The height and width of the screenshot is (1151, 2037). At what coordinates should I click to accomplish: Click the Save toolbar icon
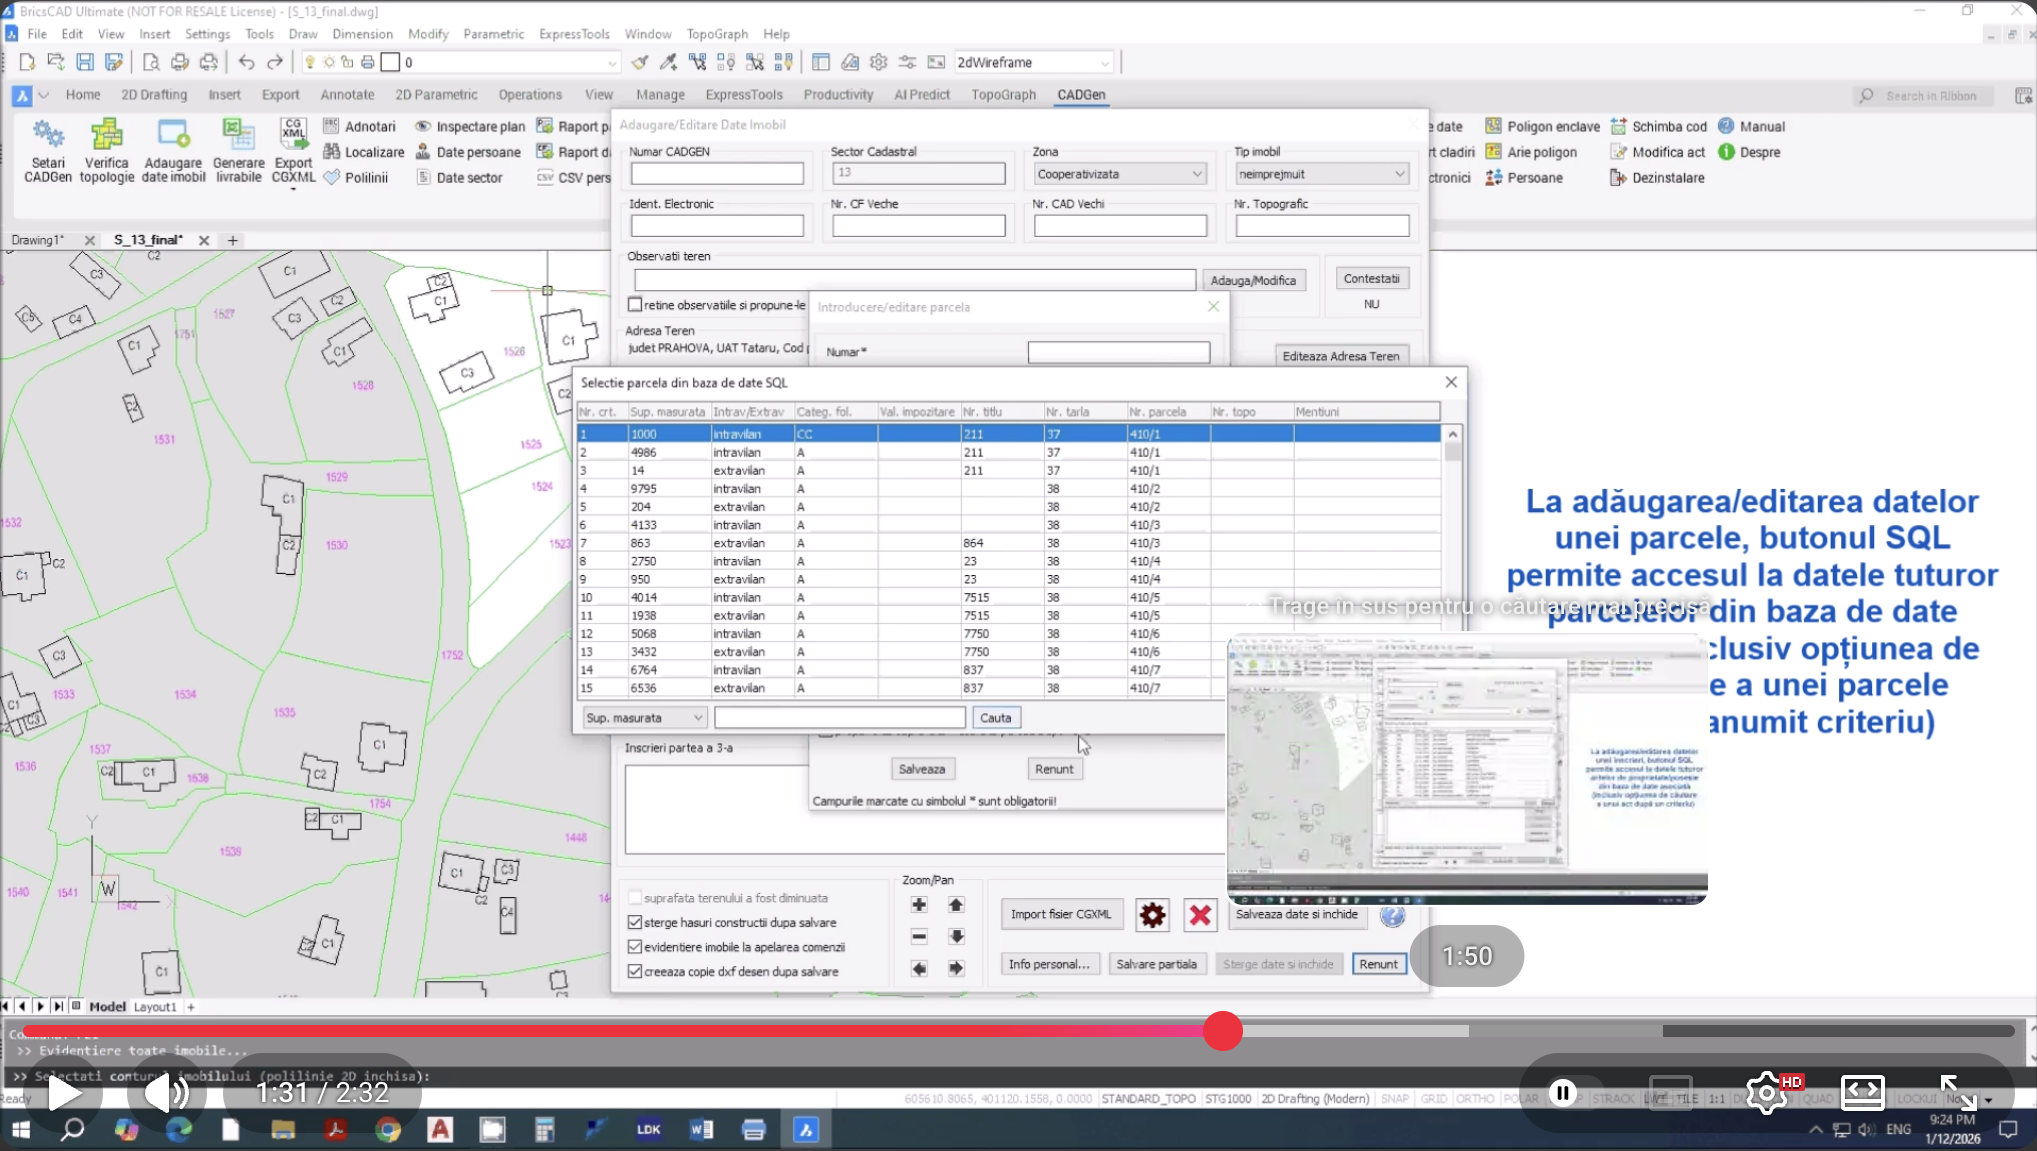(85, 62)
